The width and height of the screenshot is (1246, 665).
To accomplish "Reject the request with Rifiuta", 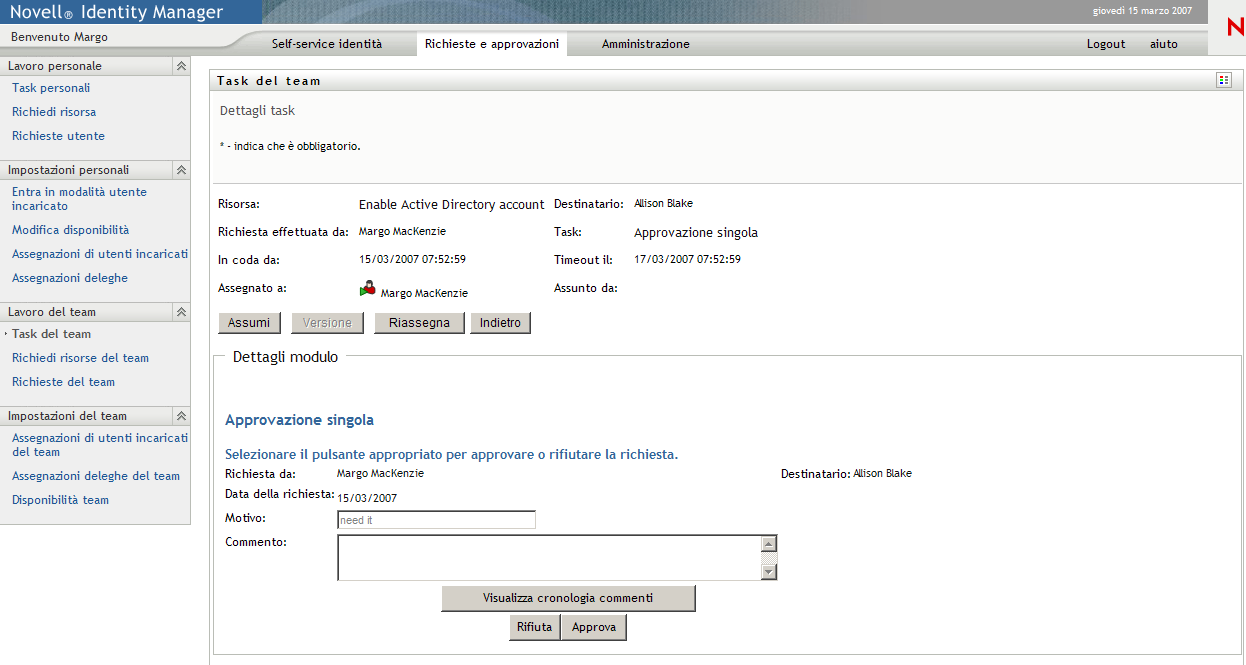I will [535, 627].
